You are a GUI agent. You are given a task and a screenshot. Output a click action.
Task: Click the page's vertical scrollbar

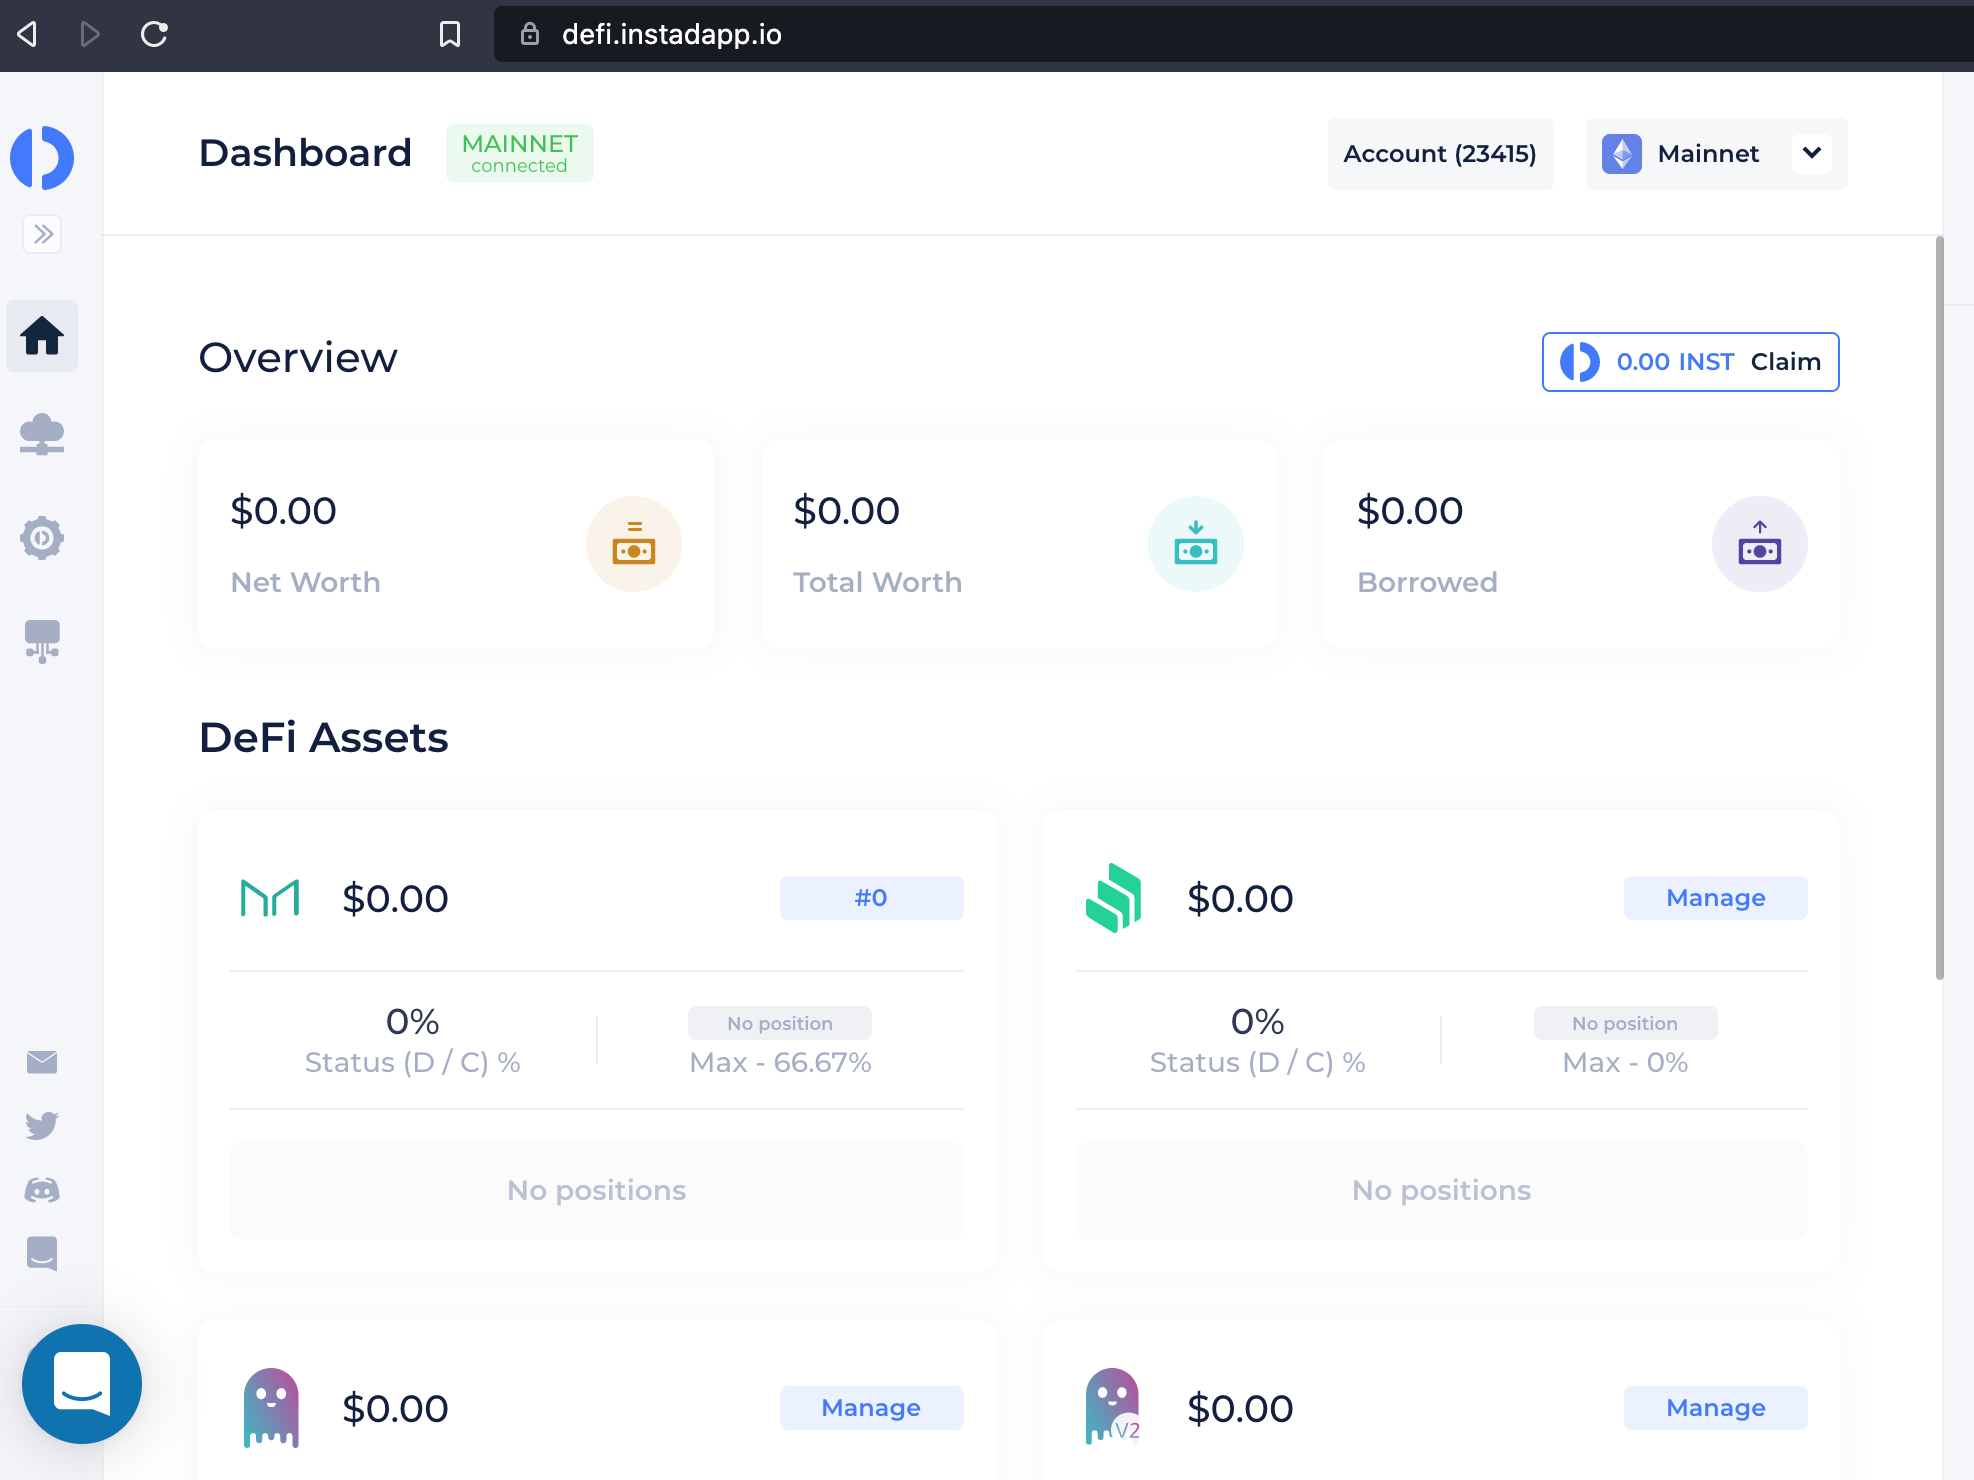coord(1939,607)
